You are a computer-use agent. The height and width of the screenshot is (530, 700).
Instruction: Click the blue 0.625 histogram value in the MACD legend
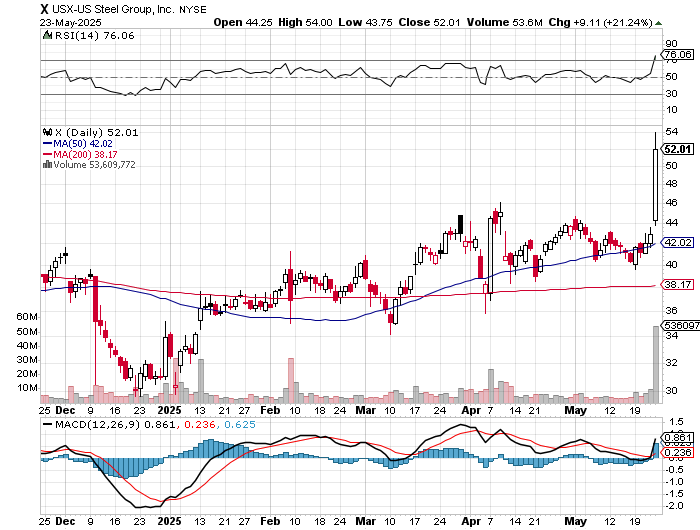coord(240,424)
